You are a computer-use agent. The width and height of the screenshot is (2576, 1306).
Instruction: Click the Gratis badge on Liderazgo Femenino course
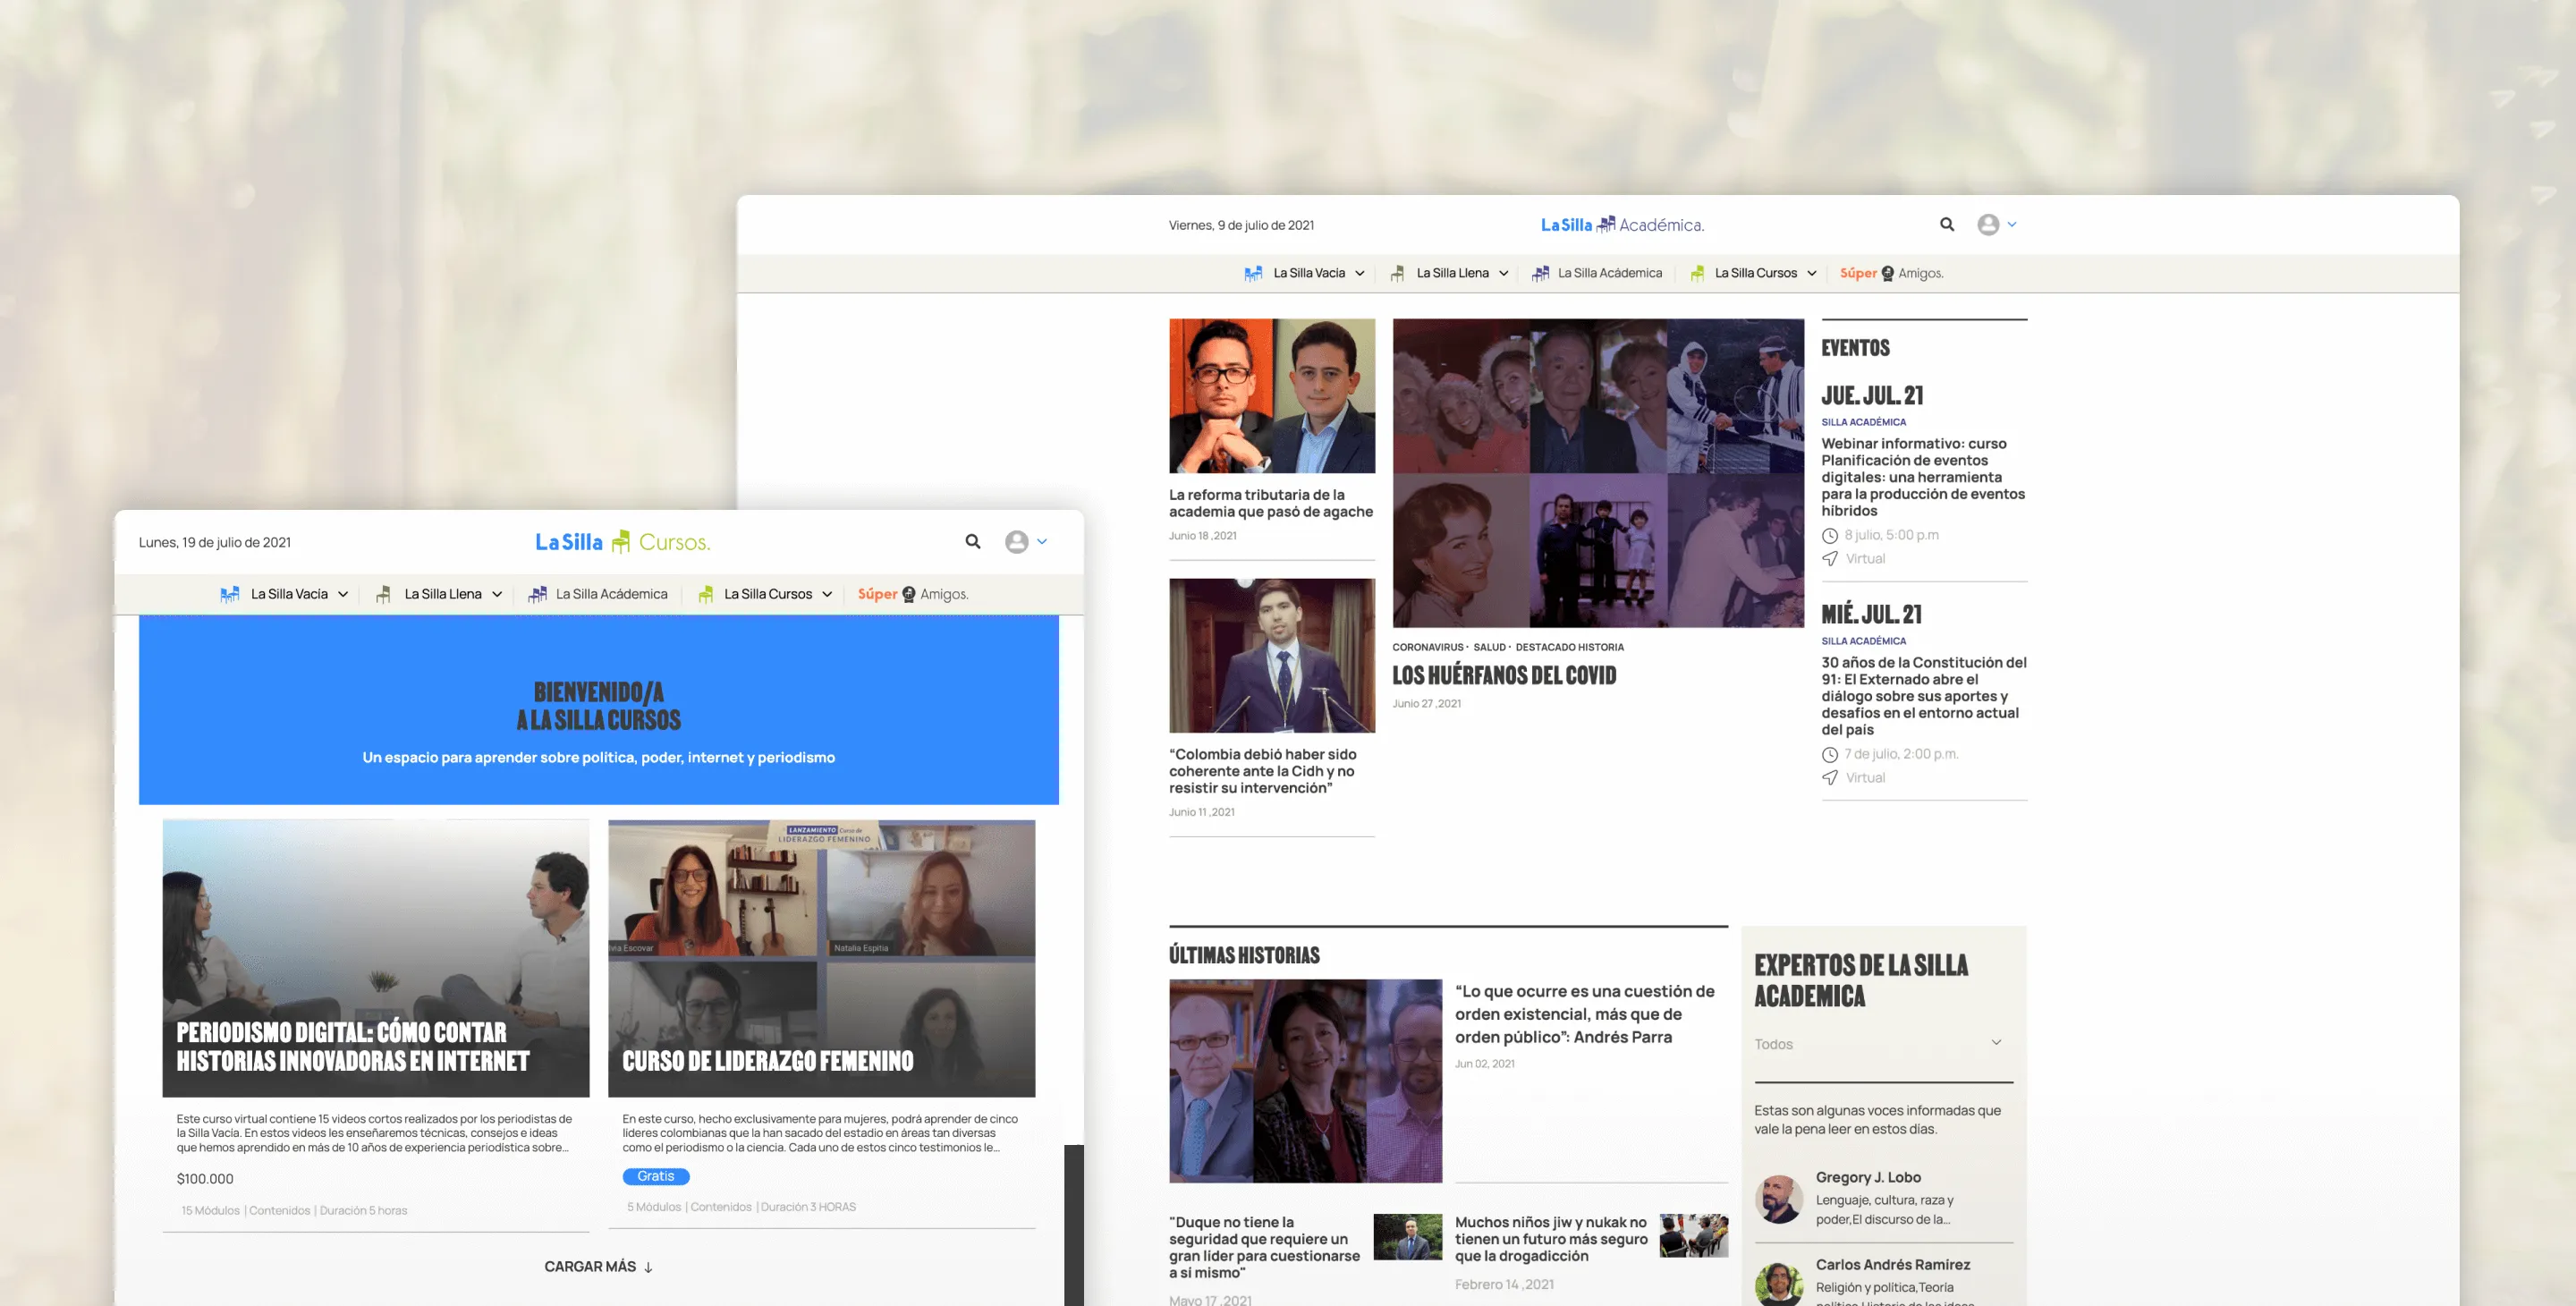click(656, 1177)
